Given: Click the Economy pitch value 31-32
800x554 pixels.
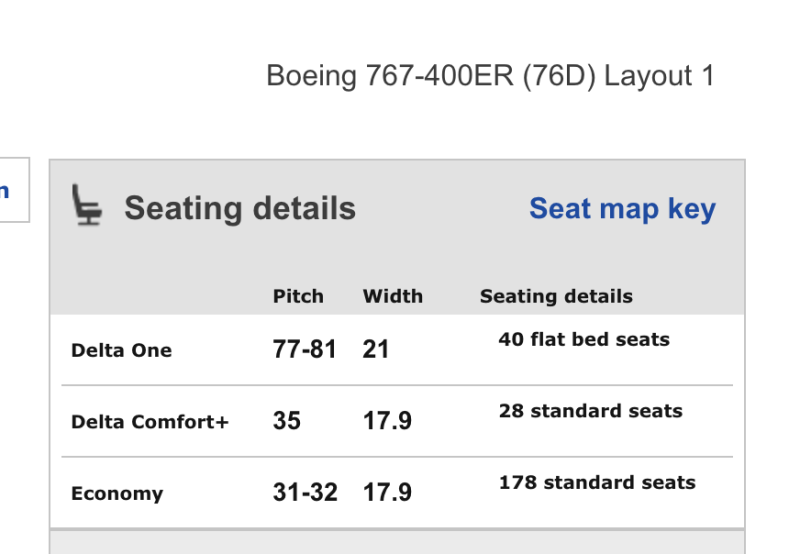Looking at the screenshot, I should click(305, 492).
